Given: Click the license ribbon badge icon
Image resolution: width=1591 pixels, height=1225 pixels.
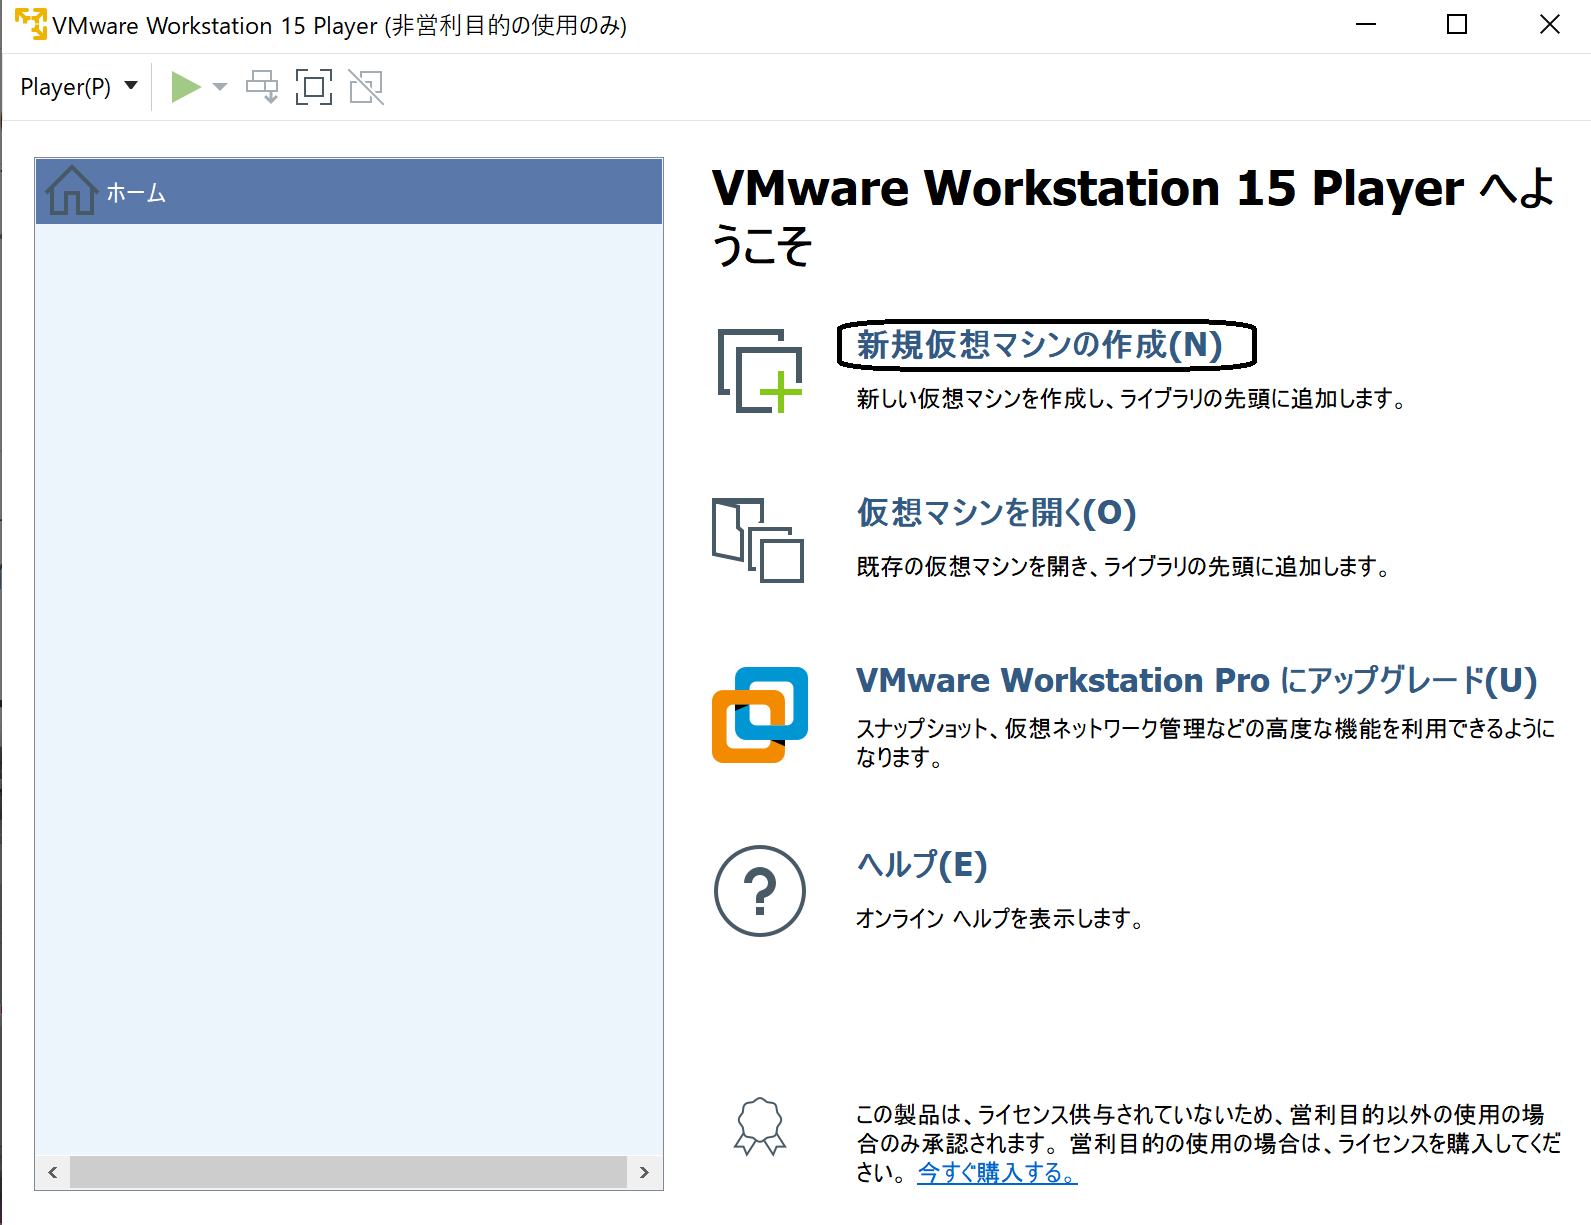Looking at the screenshot, I should 760,1127.
